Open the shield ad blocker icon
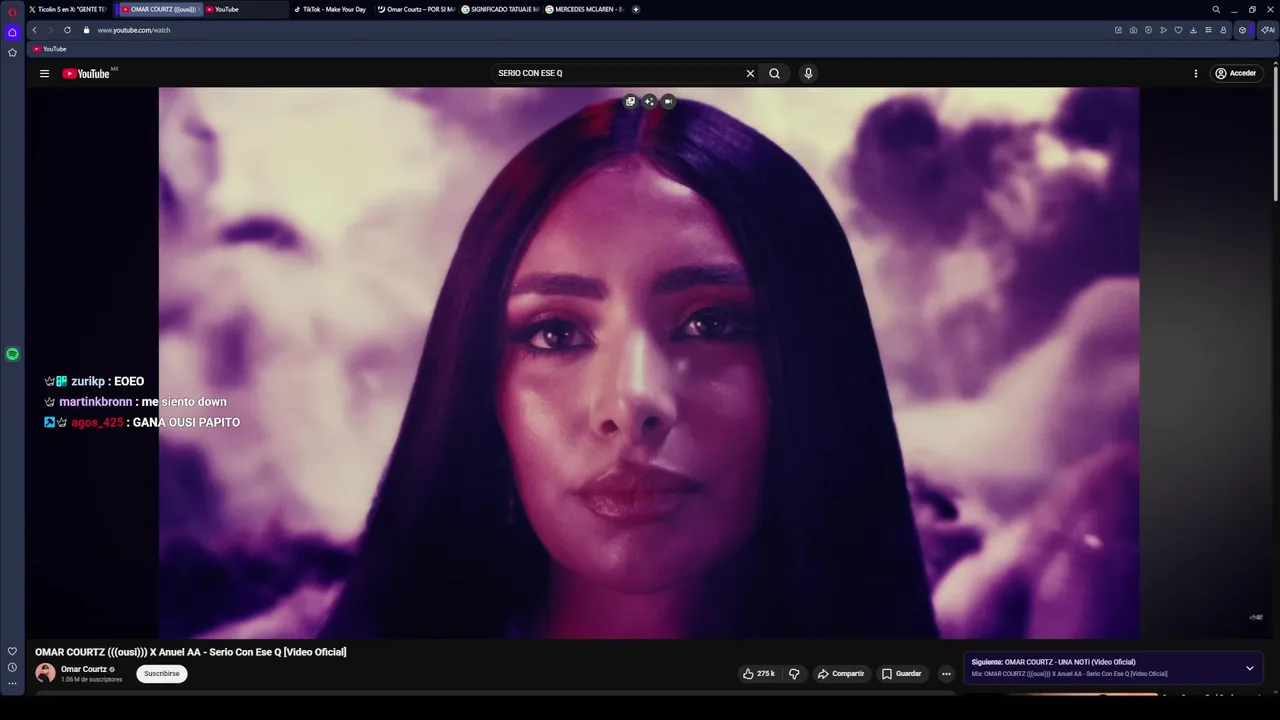Screen dimensions: 1280x720 tap(1148, 30)
